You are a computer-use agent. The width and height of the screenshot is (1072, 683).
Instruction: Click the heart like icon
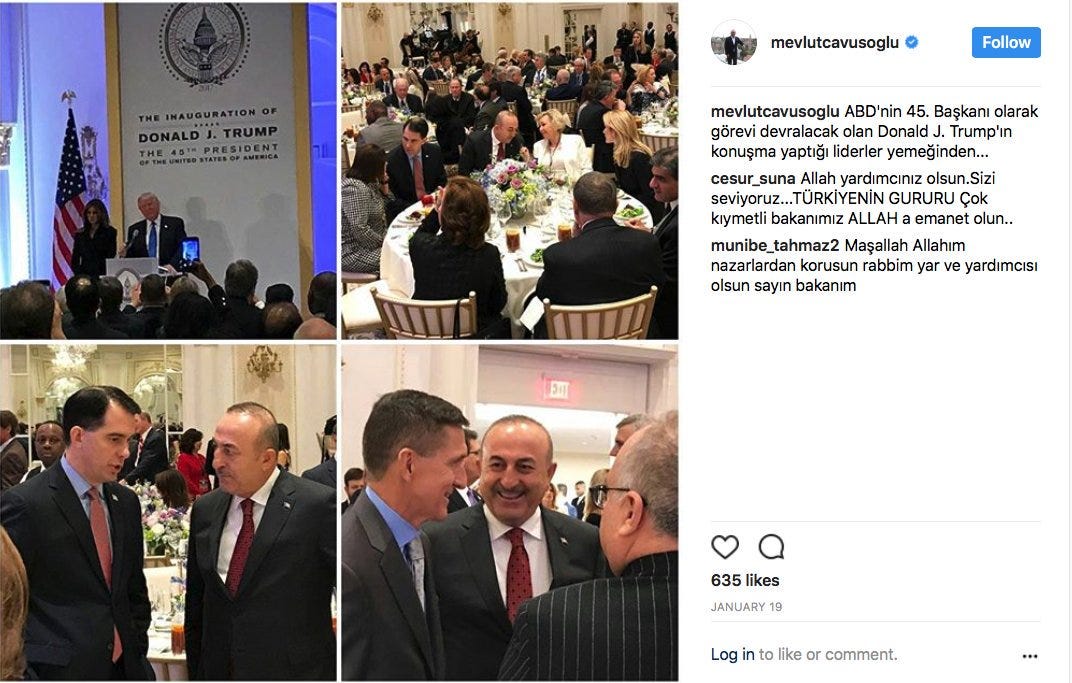(725, 547)
